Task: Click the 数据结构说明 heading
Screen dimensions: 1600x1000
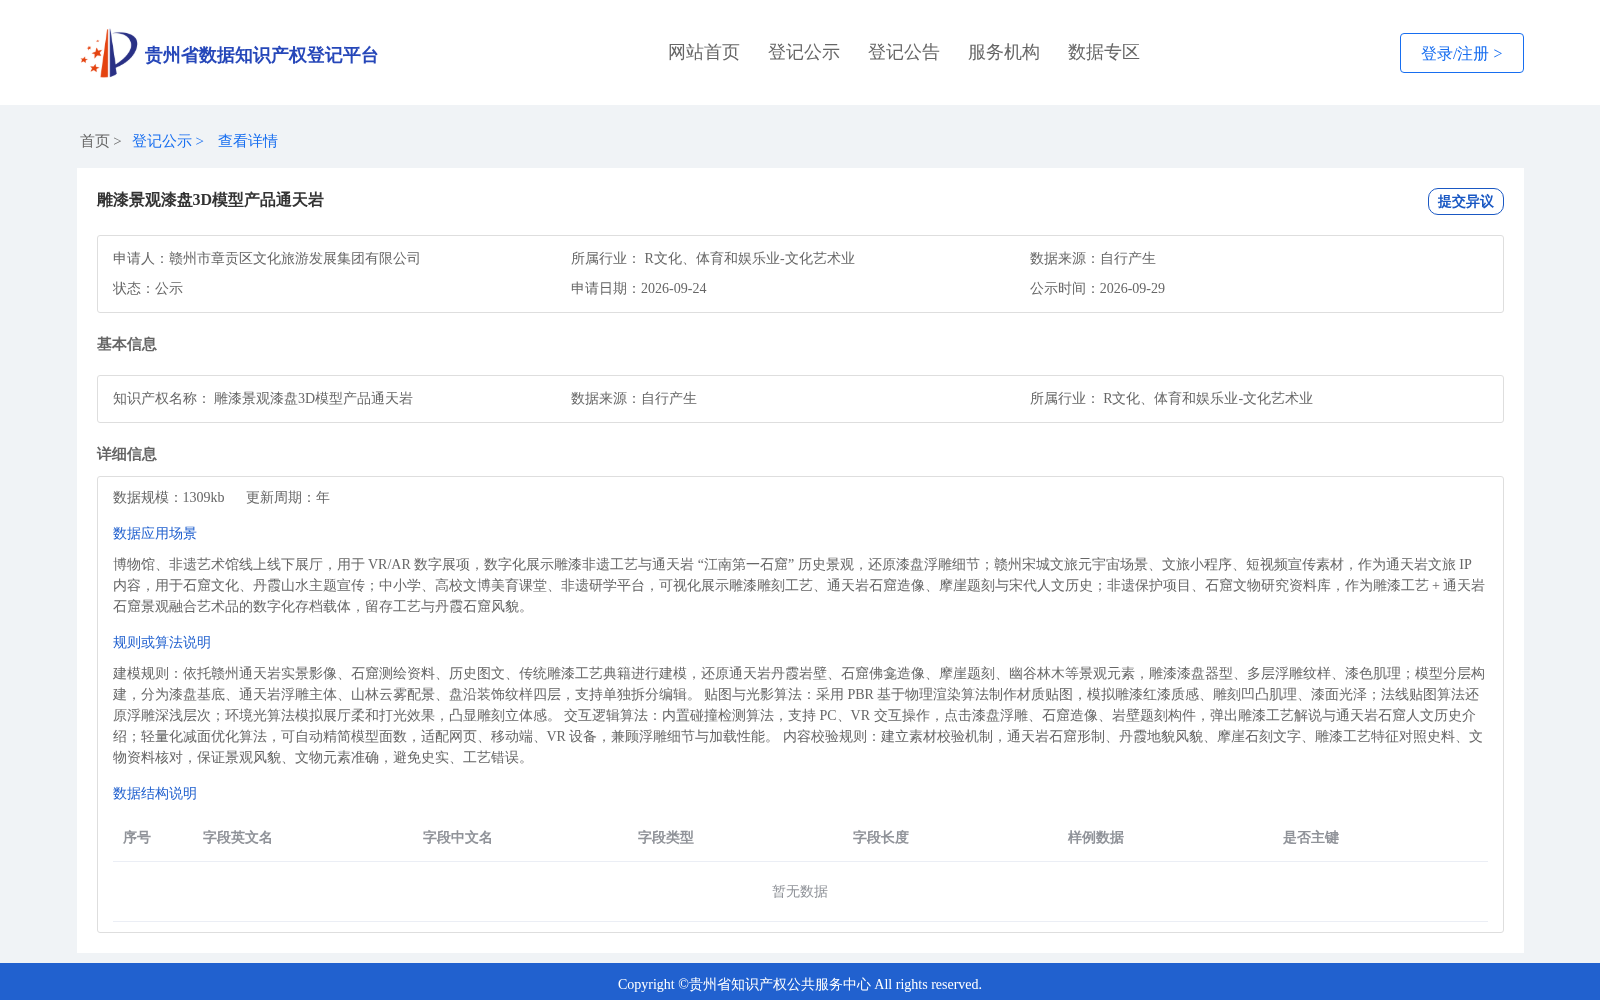Action: pyautogui.click(x=155, y=794)
